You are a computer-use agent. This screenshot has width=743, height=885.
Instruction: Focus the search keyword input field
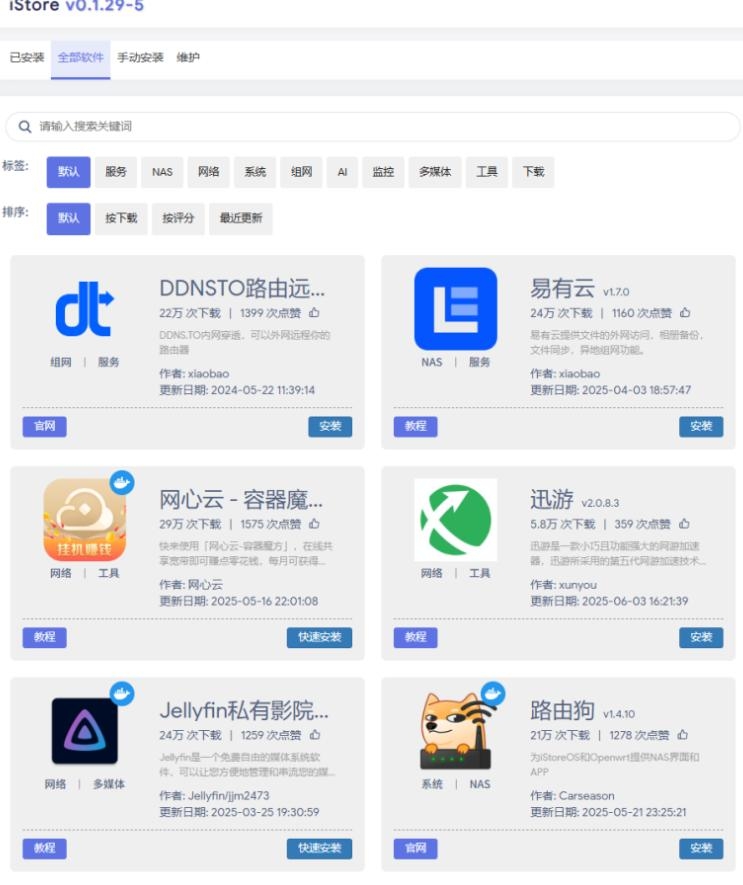(373, 126)
